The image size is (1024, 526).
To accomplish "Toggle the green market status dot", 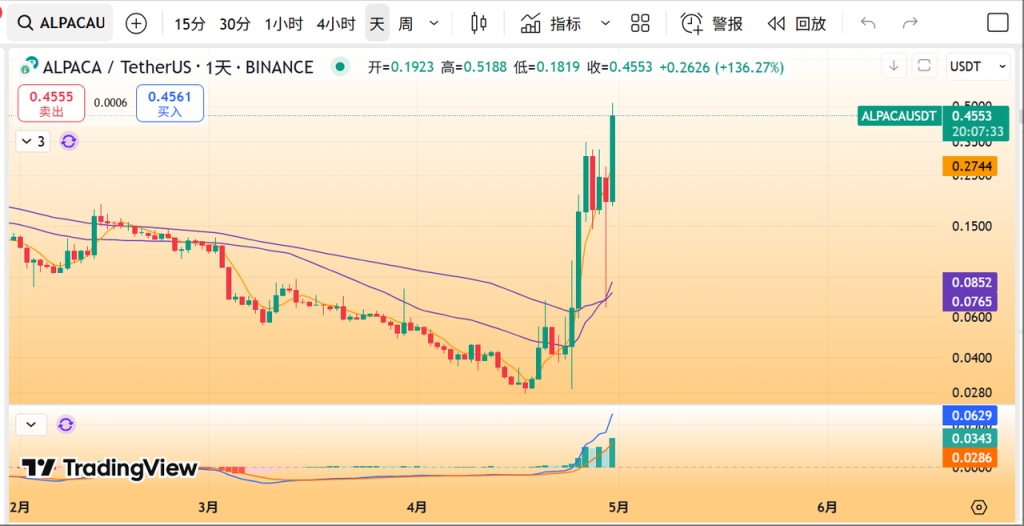I will pyautogui.click(x=340, y=67).
